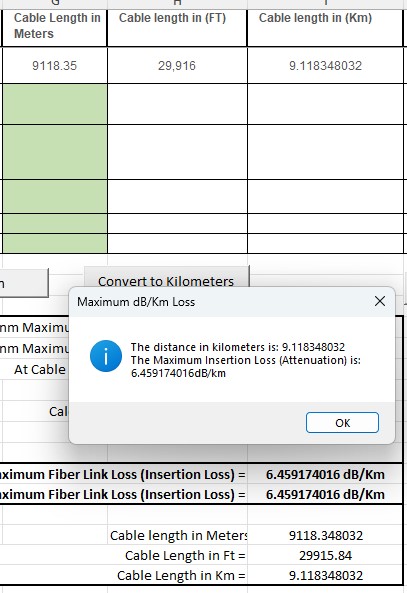The width and height of the screenshot is (407, 593).
Task: Select the second 6.459174016 dB/Km result cell
Action: [x=325, y=494]
